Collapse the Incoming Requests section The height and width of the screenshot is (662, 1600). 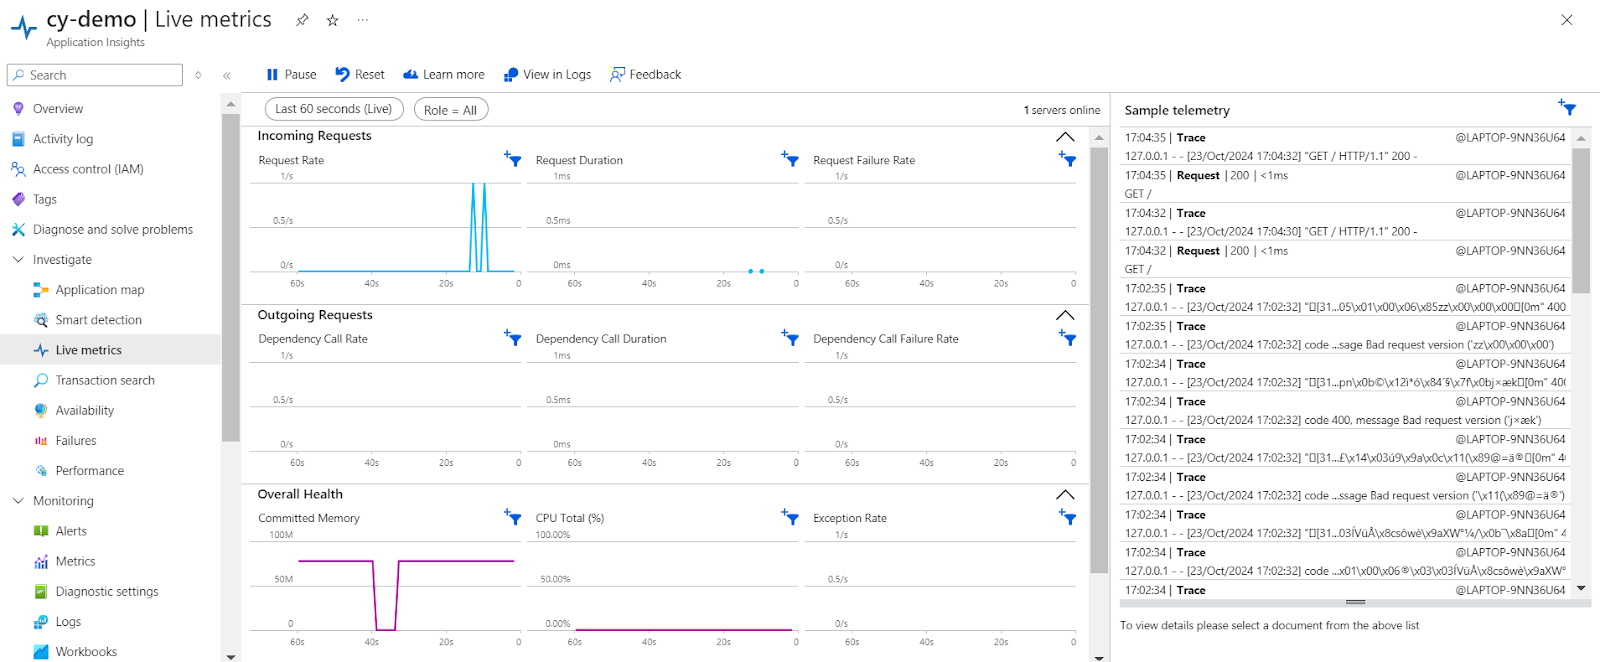(1065, 137)
